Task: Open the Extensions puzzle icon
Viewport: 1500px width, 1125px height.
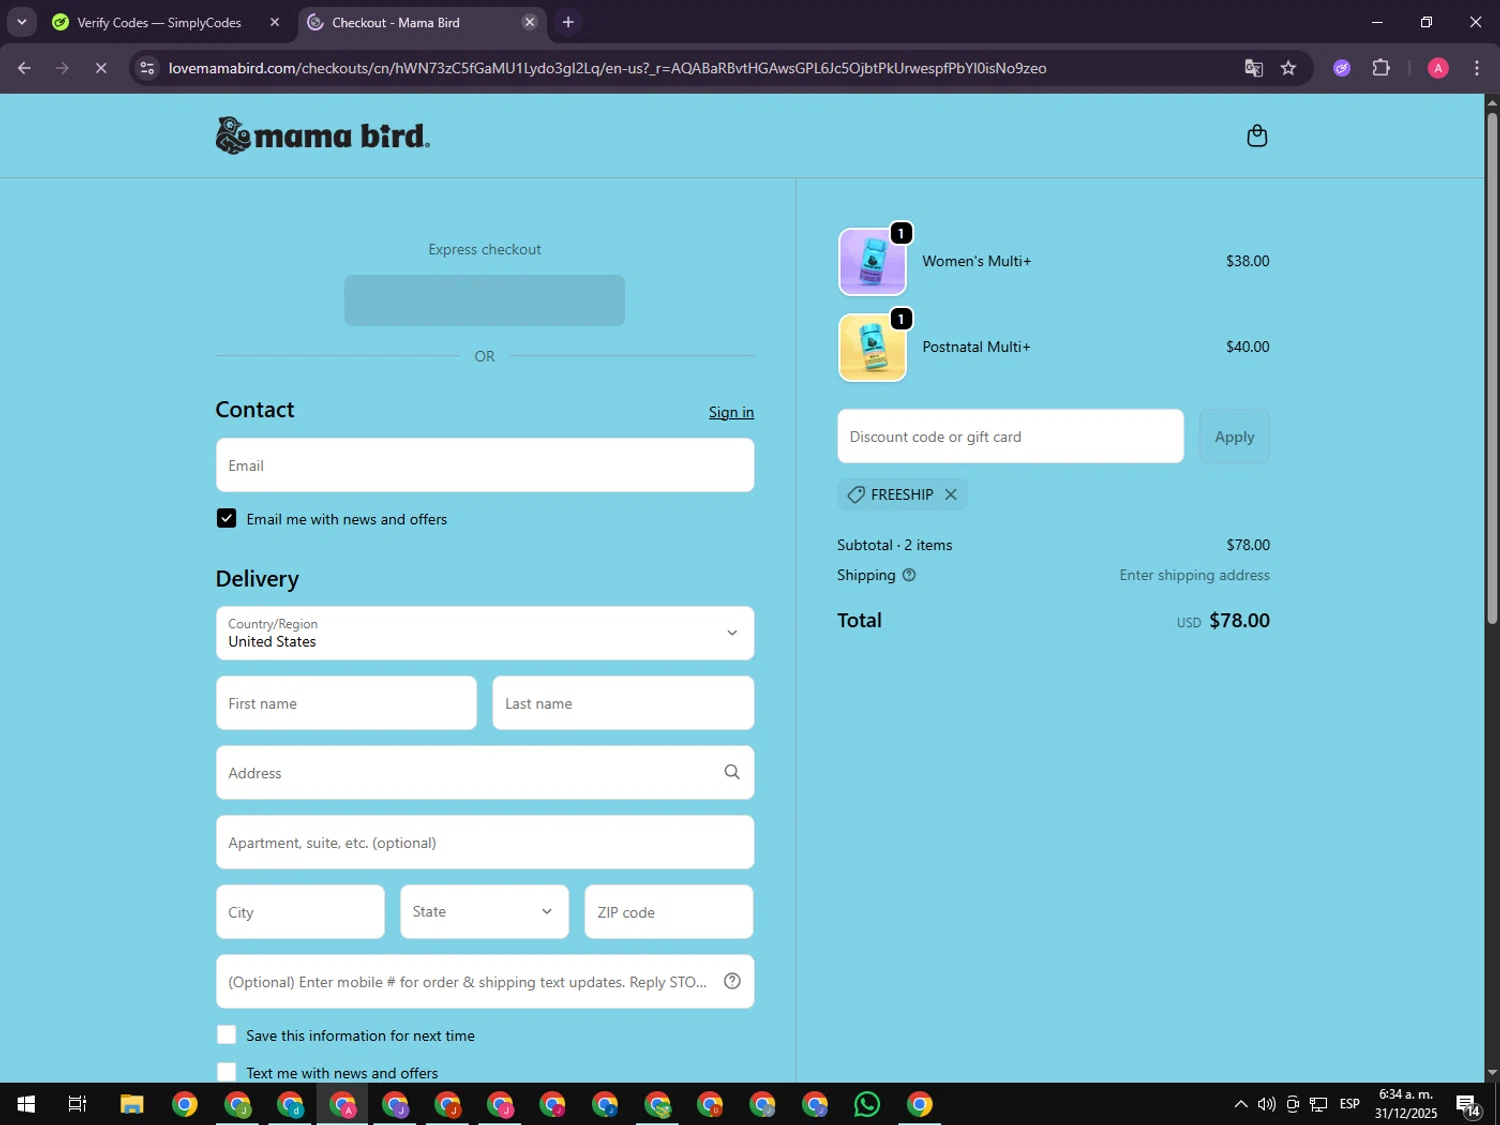Action: [1381, 68]
